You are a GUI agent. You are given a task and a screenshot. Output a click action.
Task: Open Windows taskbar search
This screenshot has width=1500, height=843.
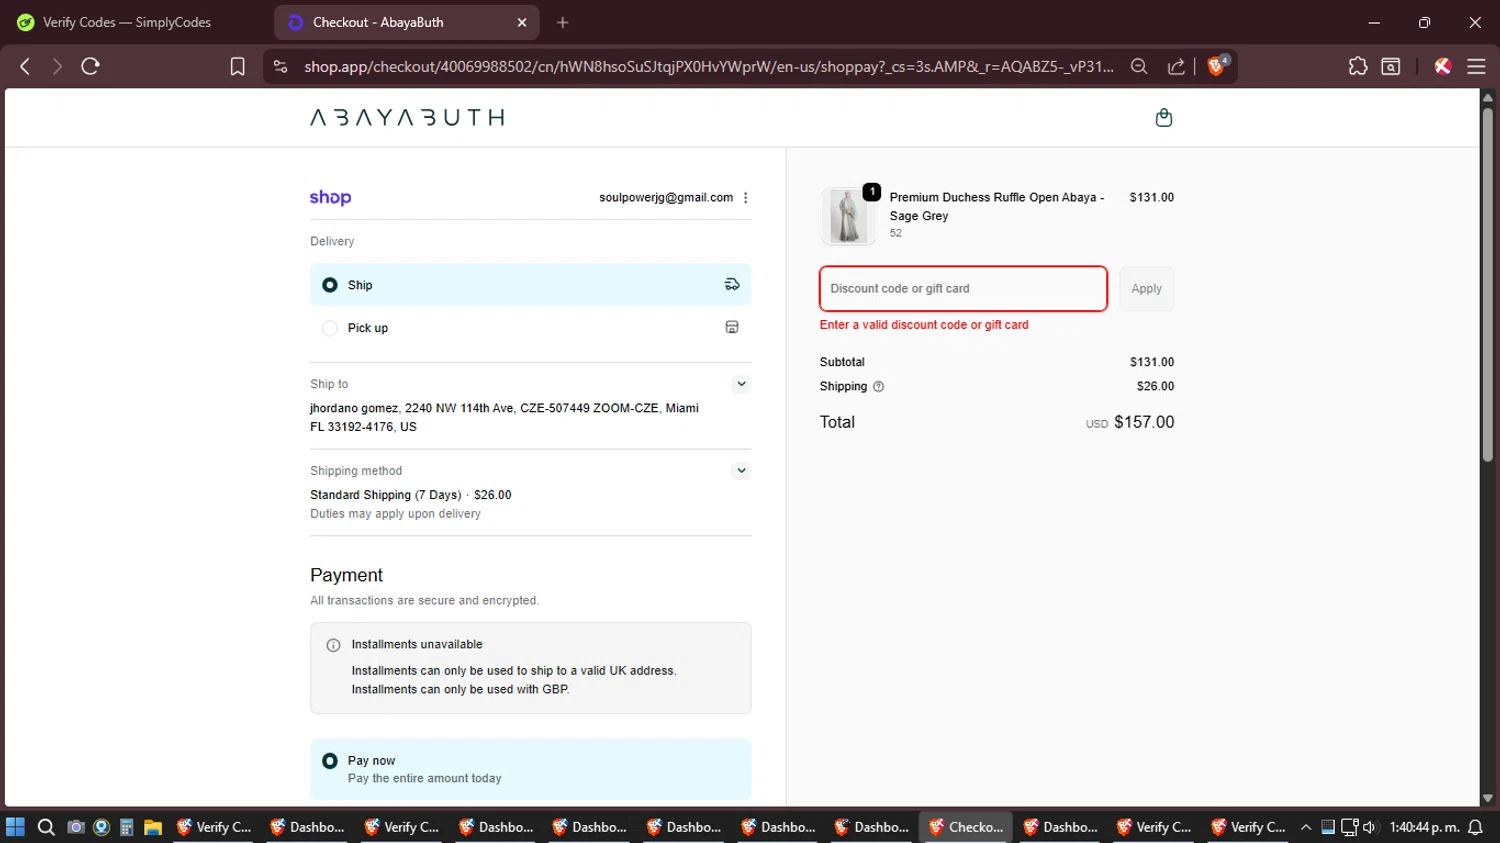coord(46,827)
